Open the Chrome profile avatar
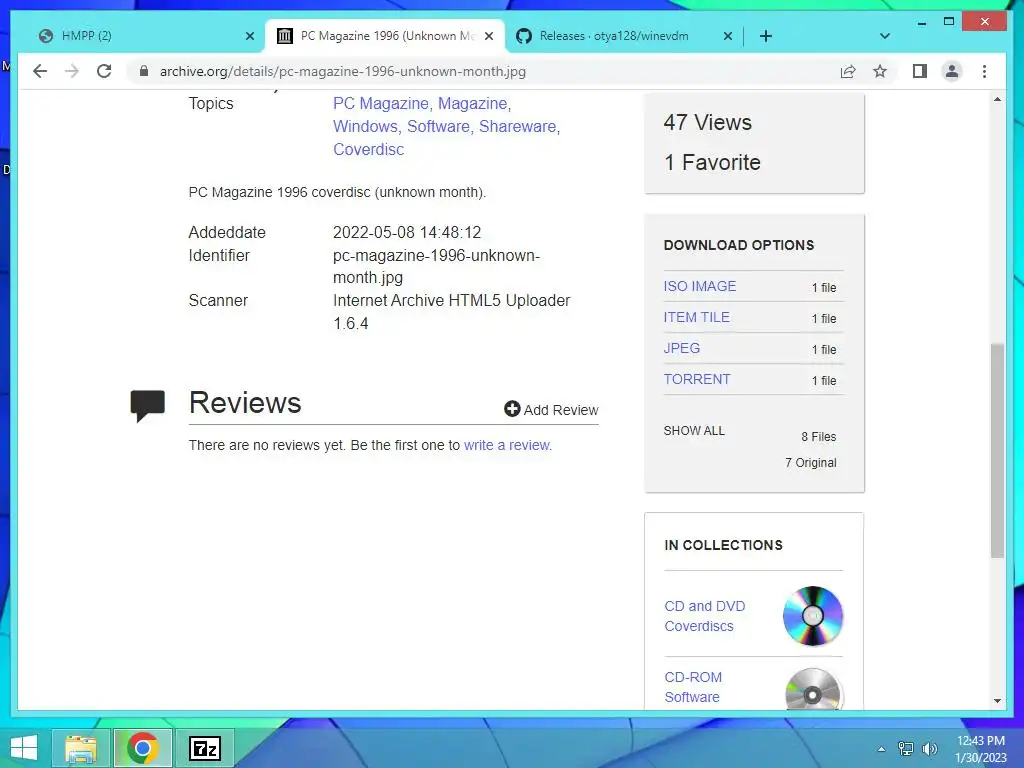Screen dimensions: 1024x768 pyautogui.click(x=952, y=71)
